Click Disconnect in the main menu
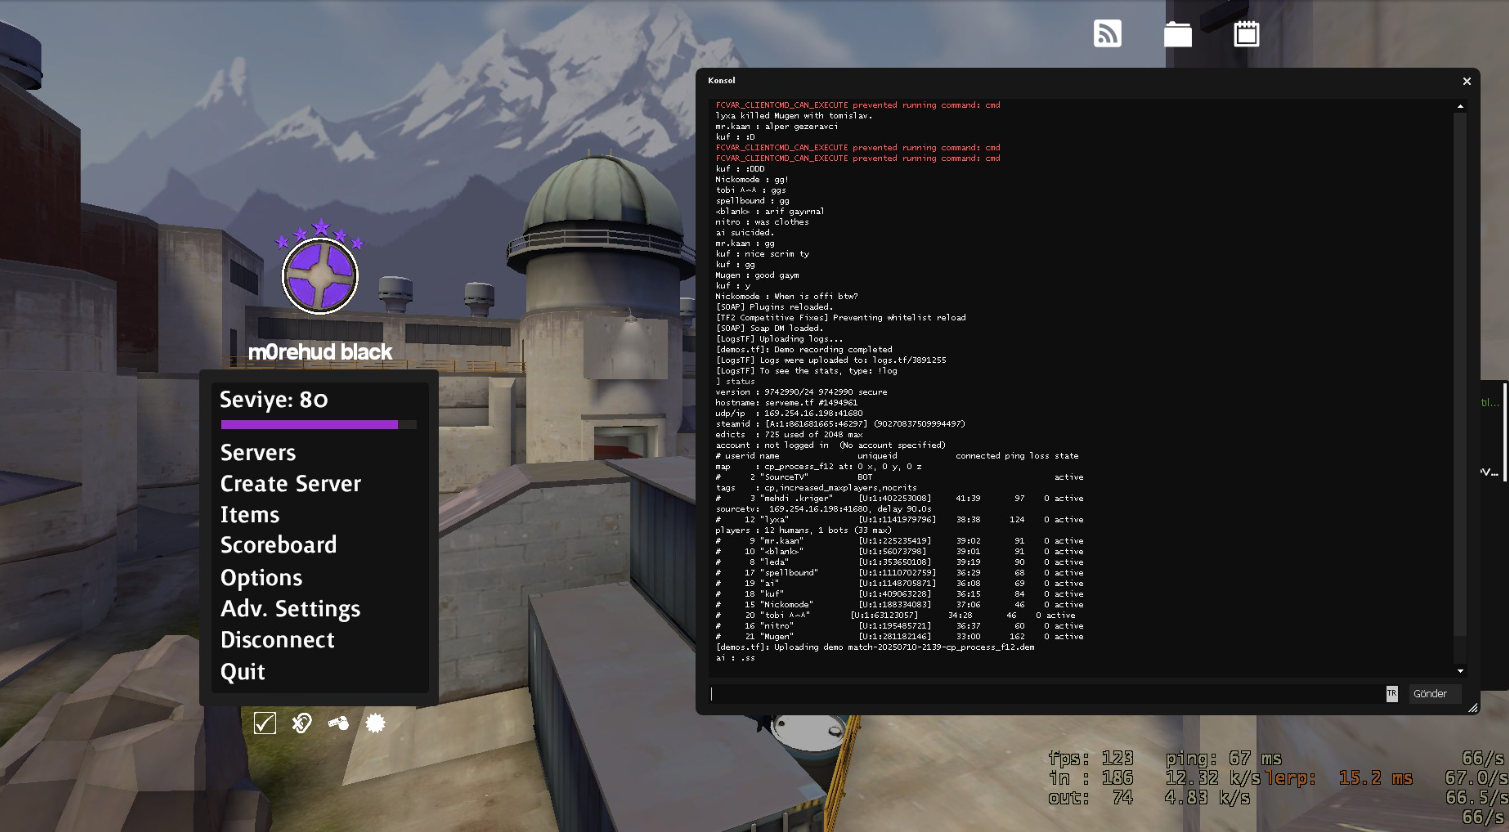The image size is (1509, 832). click(277, 640)
